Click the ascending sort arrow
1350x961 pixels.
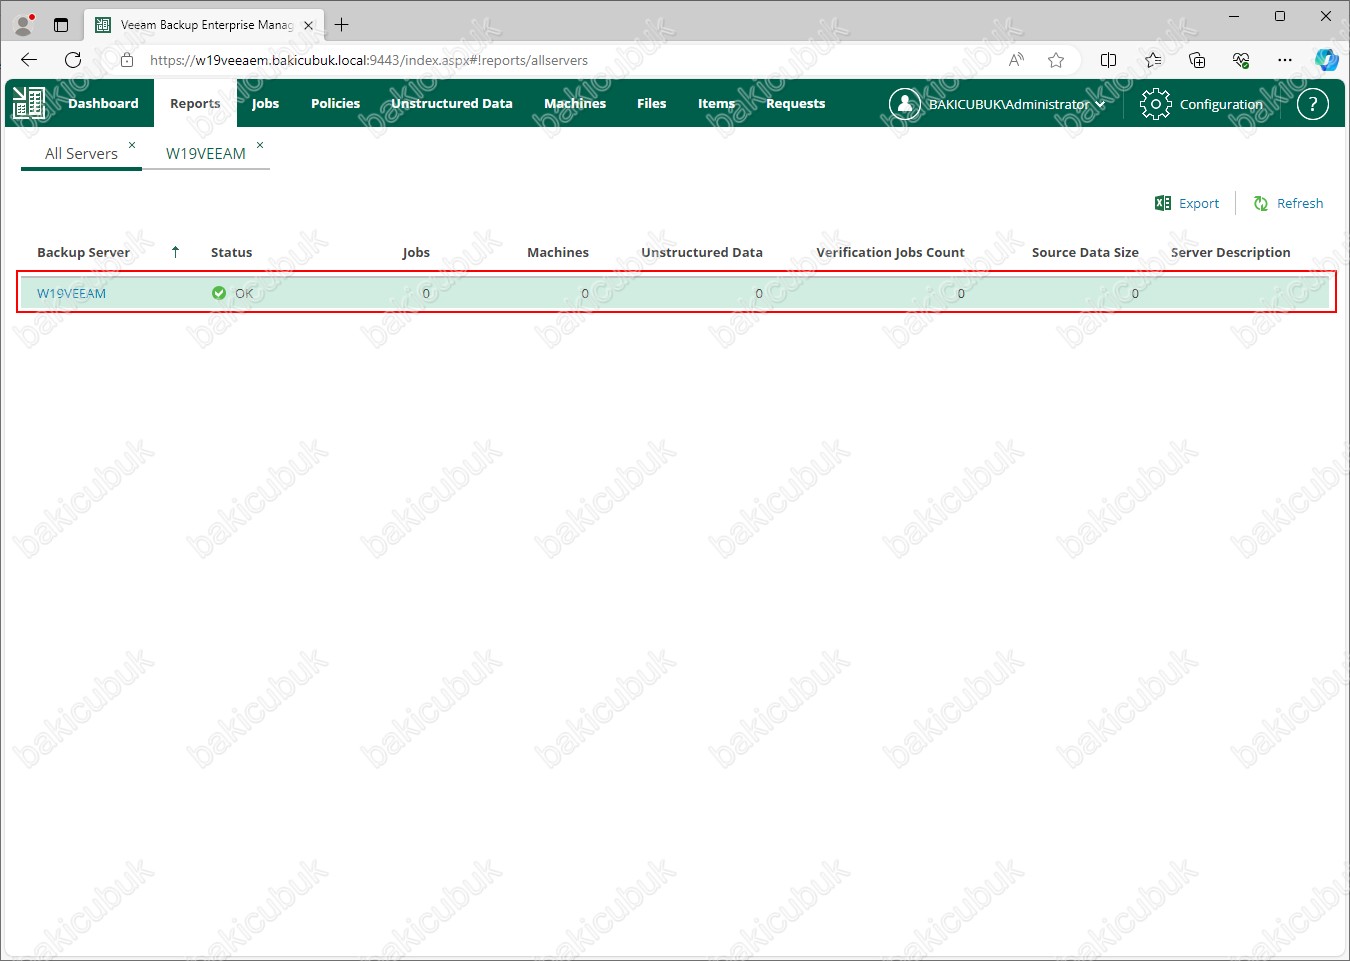tap(176, 252)
